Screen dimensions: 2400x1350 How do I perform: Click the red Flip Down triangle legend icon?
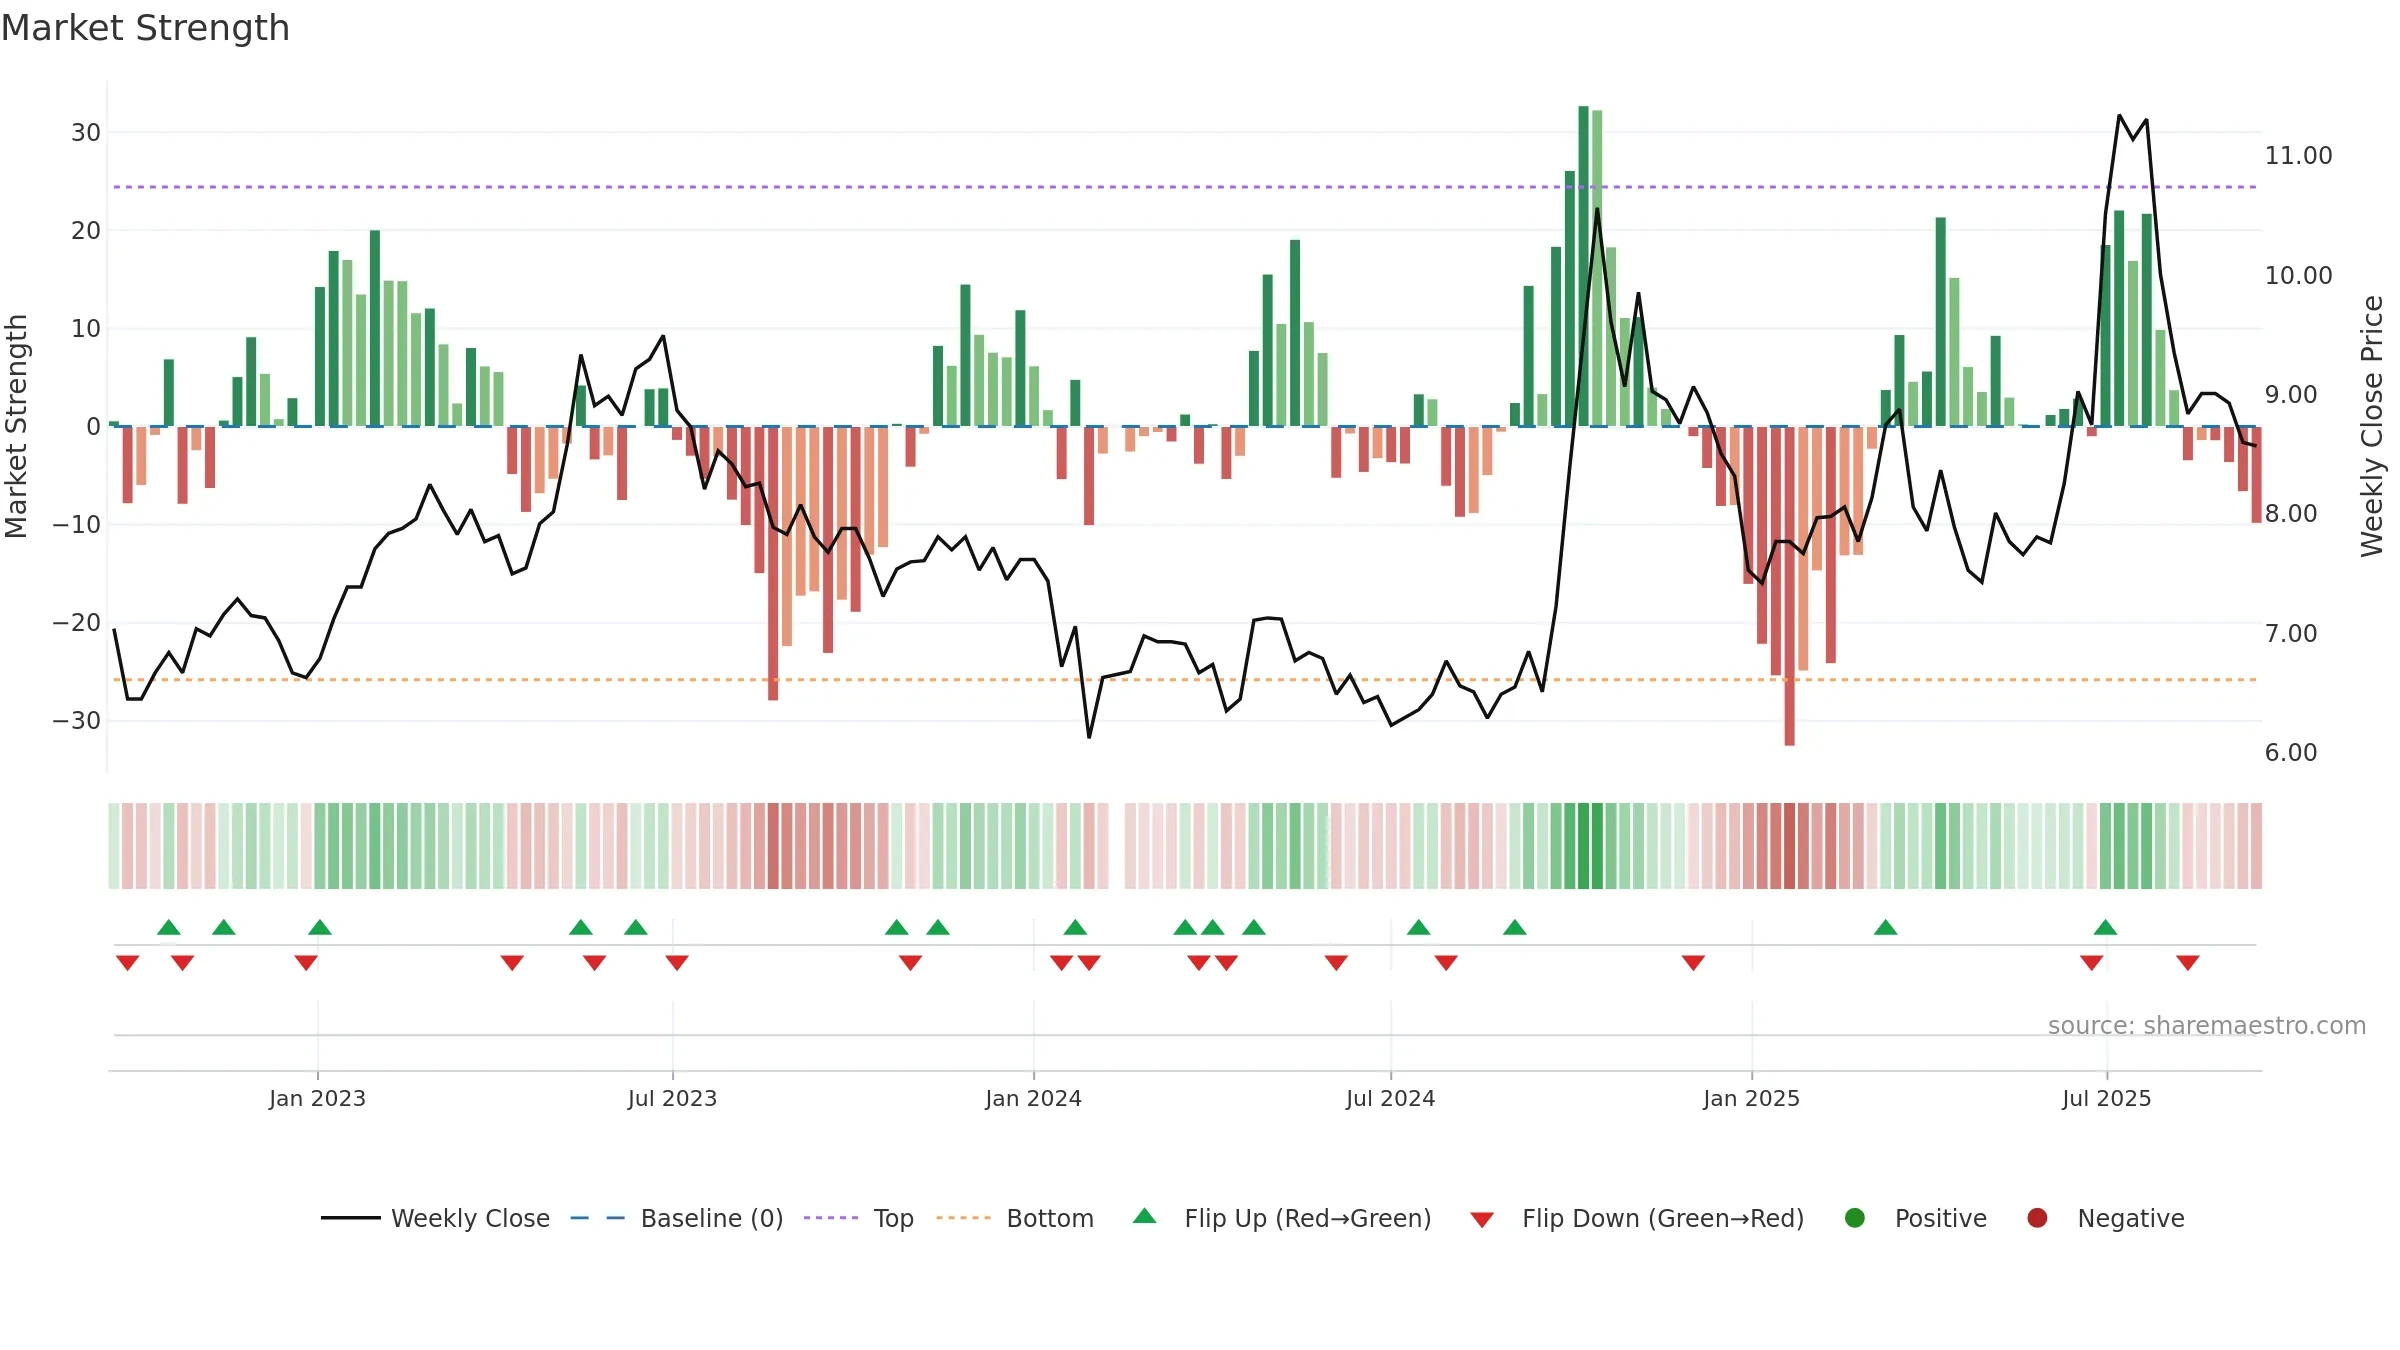tap(1482, 1220)
